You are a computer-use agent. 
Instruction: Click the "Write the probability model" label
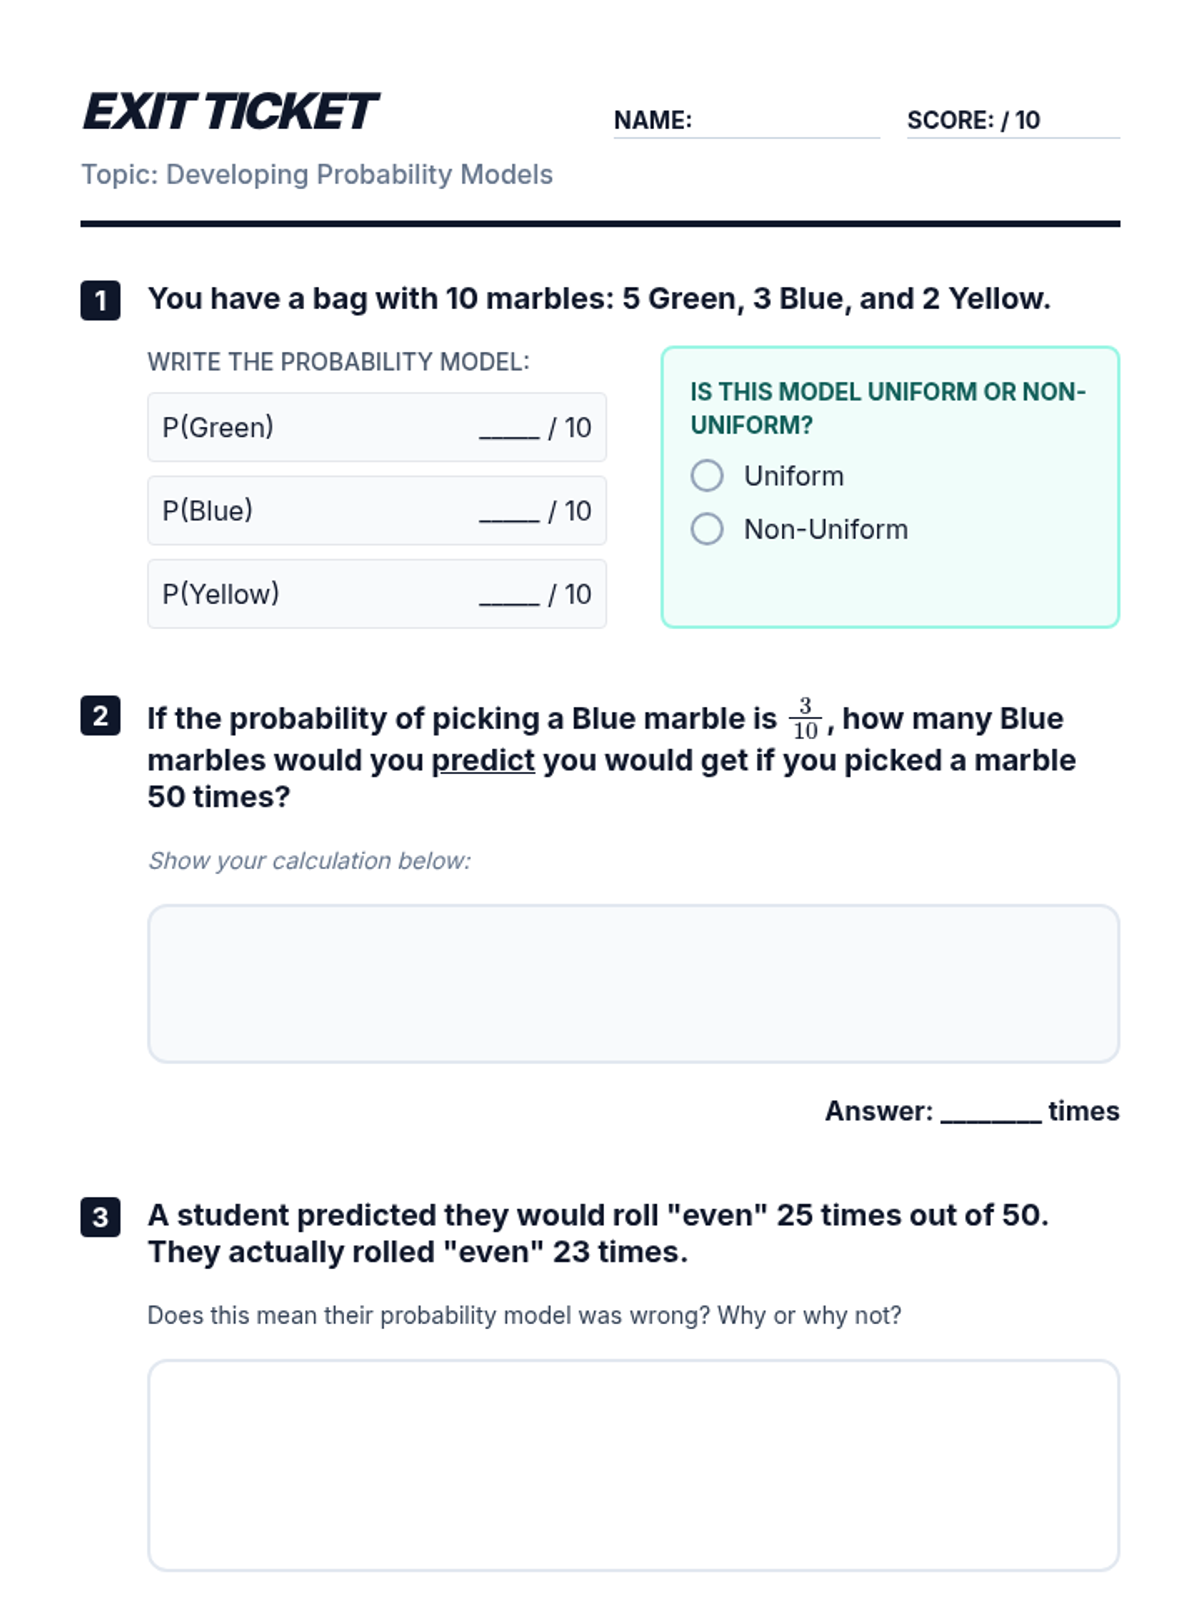(x=338, y=362)
